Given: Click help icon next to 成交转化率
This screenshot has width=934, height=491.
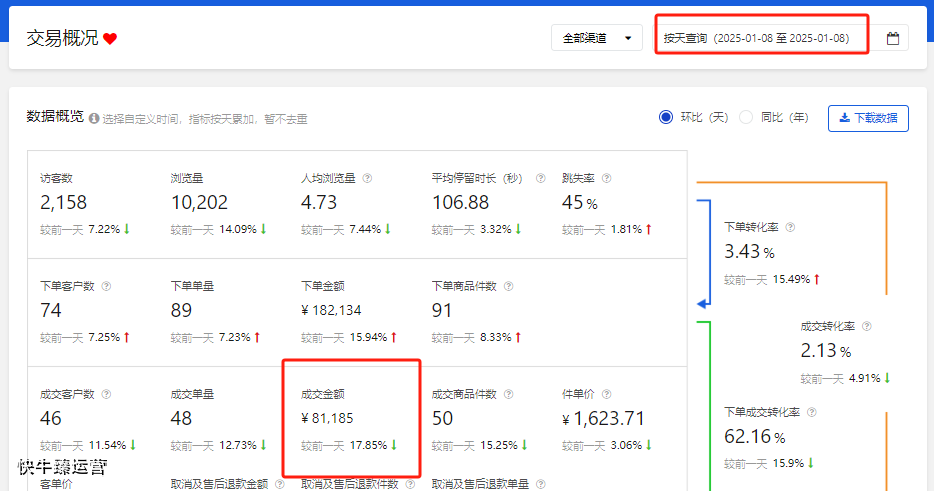Looking at the screenshot, I should (x=867, y=326).
